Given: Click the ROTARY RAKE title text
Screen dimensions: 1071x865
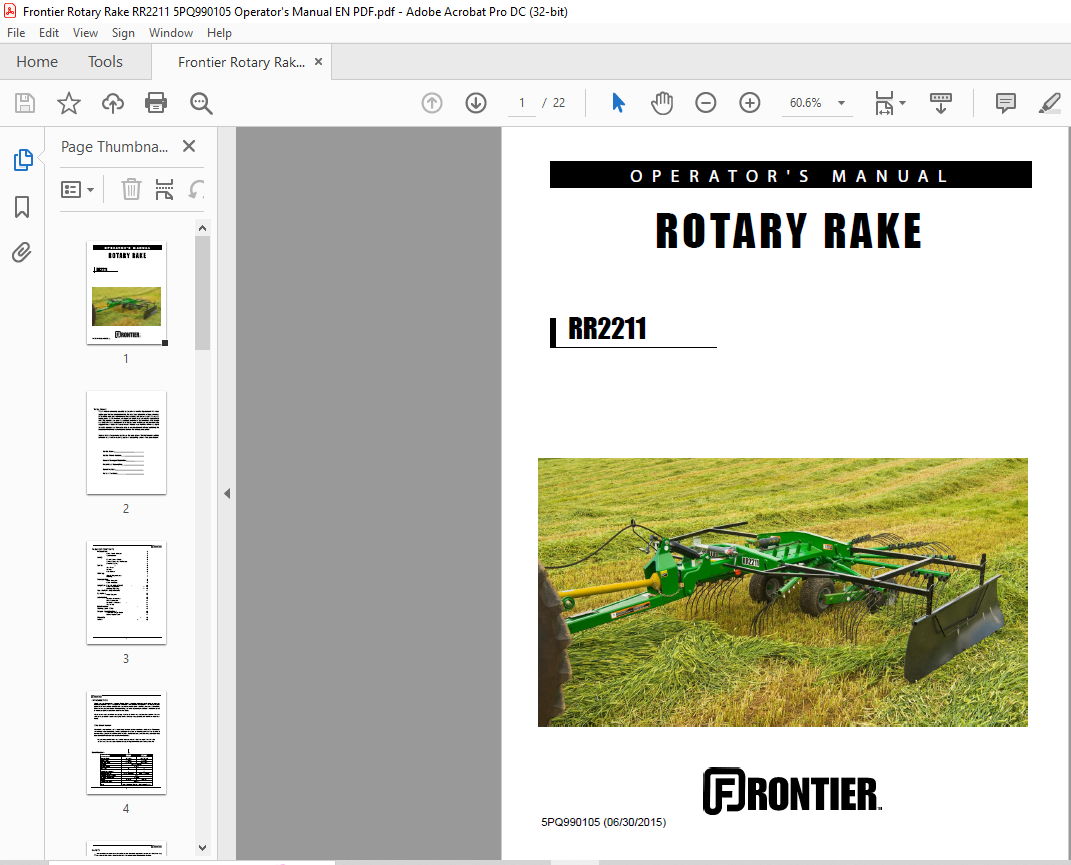Looking at the screenshot, I should click(789, 231).
